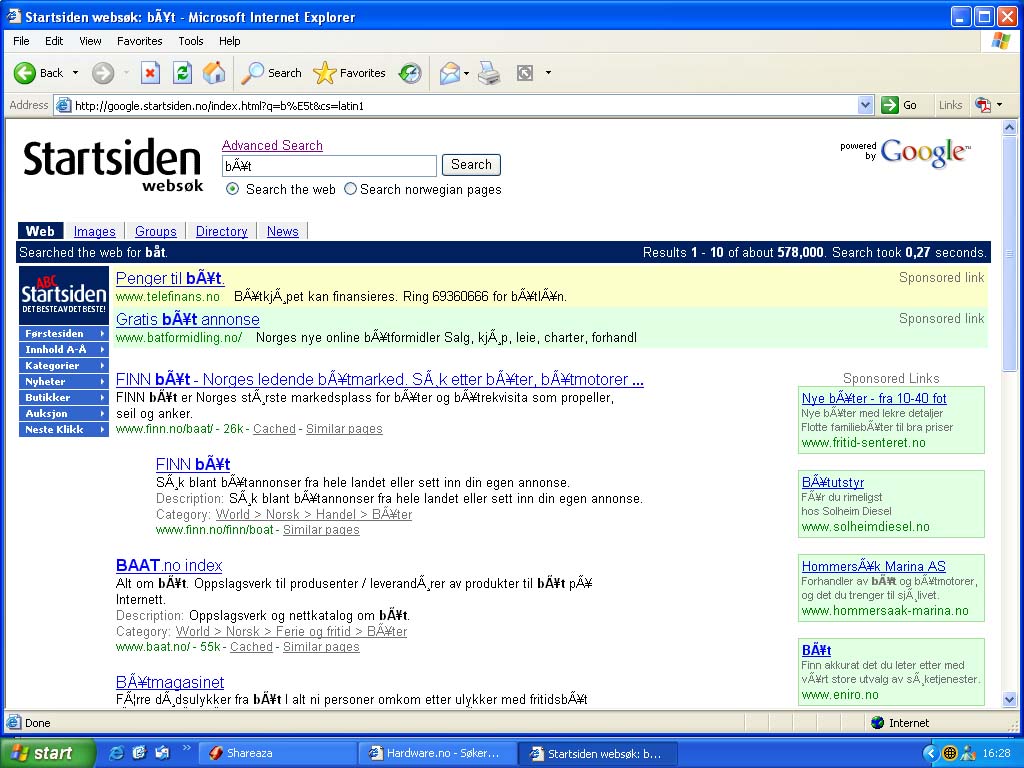Open the Advanced Search link
The height and width of the screenshot is (768, 1024).
(x=272, y=145)
